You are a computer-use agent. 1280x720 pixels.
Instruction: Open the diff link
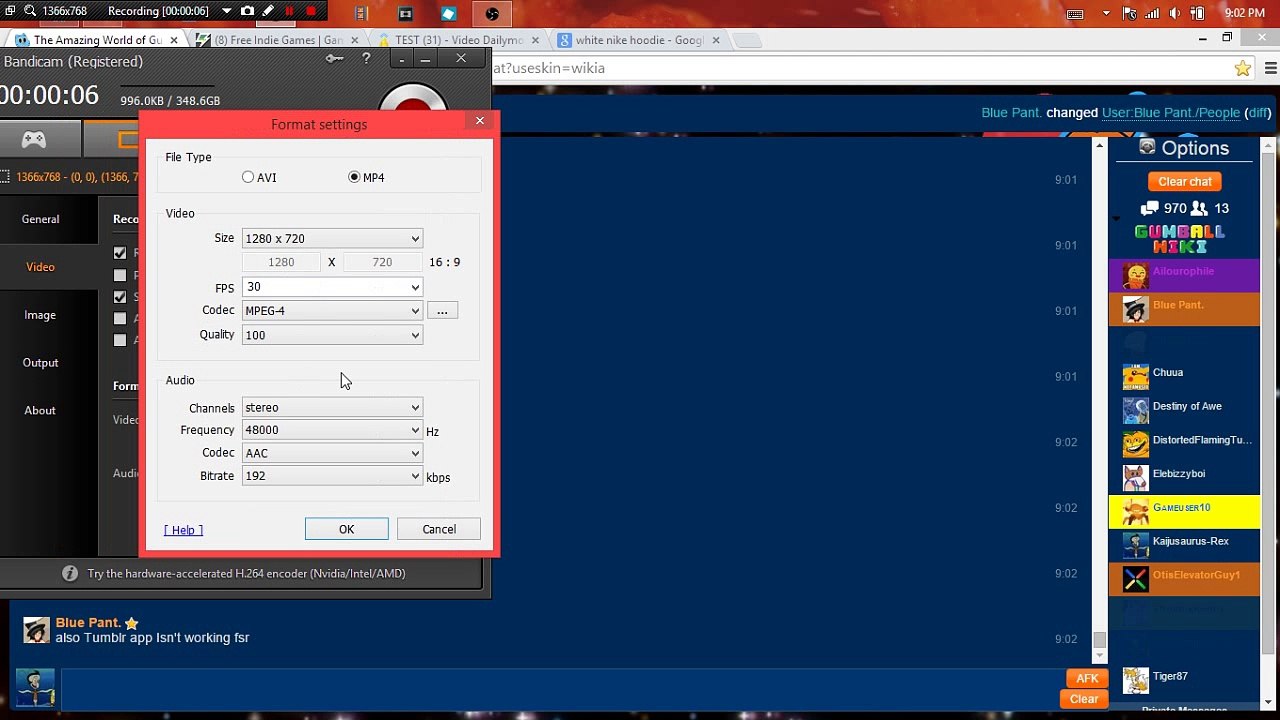click(x=1258, y=113)
